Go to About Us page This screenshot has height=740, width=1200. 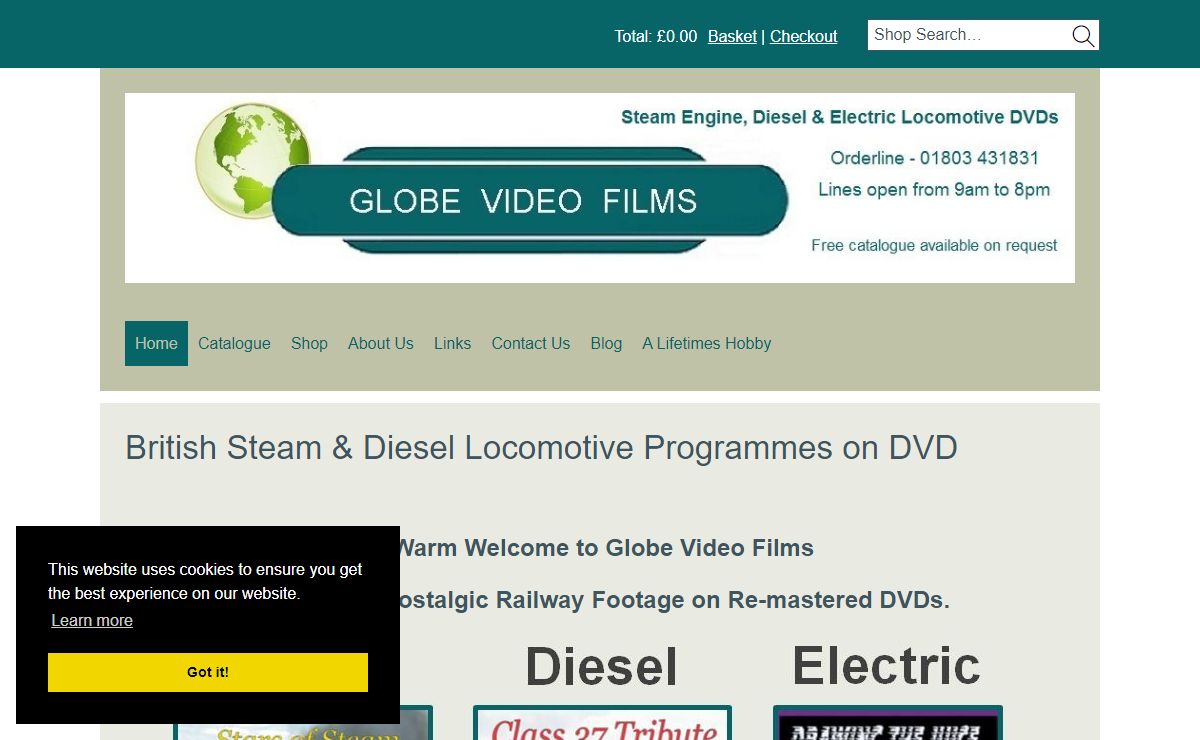point(380,343)
